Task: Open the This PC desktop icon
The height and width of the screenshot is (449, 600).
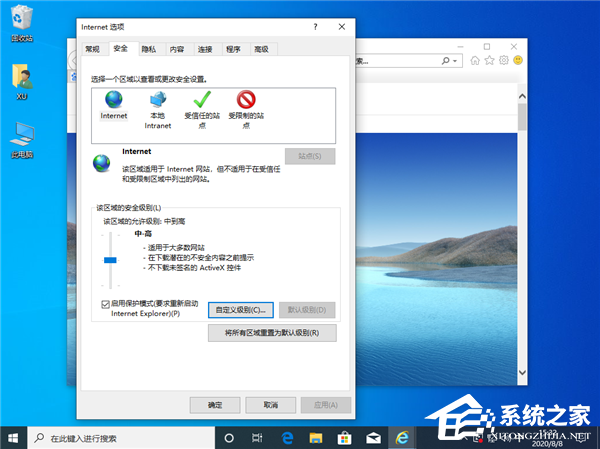Action: [x=22, y=140]
